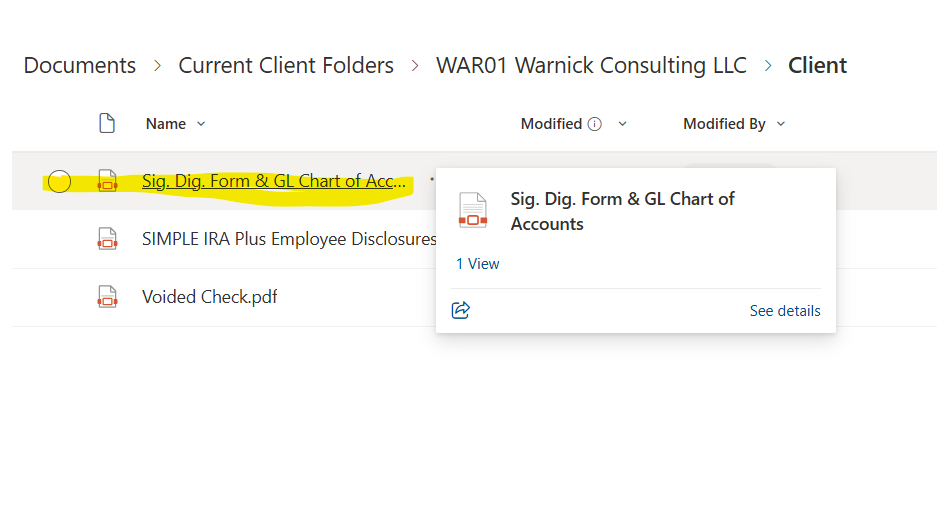
Task: Click See details in hover card
Action: tap(785, 311)
